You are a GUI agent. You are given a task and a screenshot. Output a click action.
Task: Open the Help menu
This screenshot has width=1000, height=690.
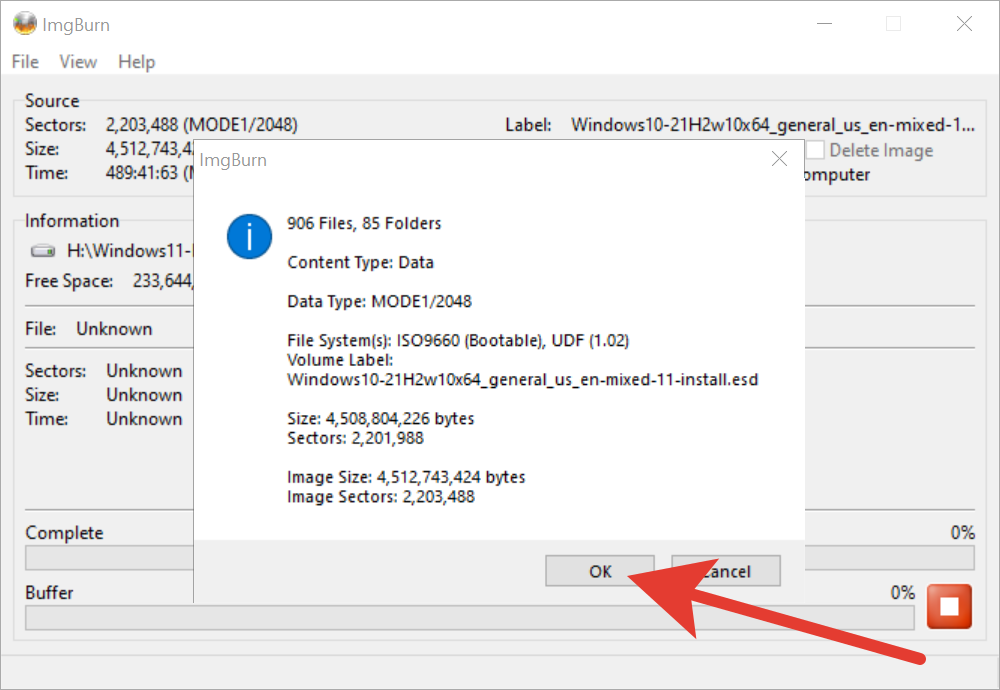pyautogui.click(x=136, y=62)
